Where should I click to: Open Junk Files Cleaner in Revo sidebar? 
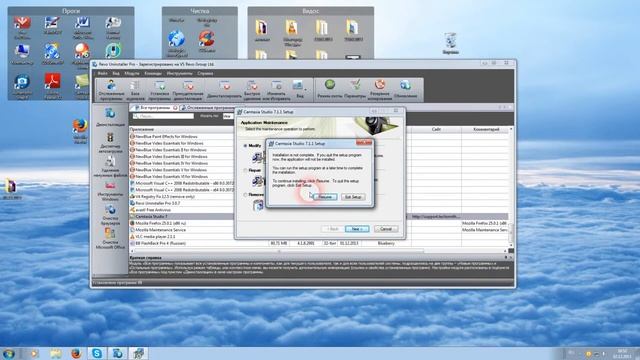click(x=110, y=167)
